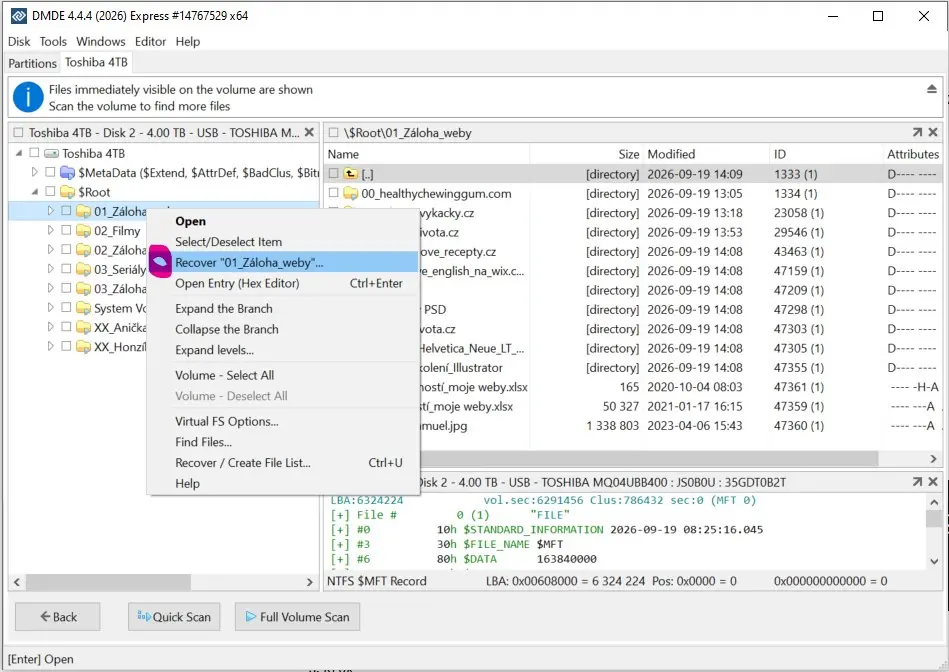949x672 pixels.
Task: Maximize the hex editor panel arrow icon
Action: pos(917,481)
